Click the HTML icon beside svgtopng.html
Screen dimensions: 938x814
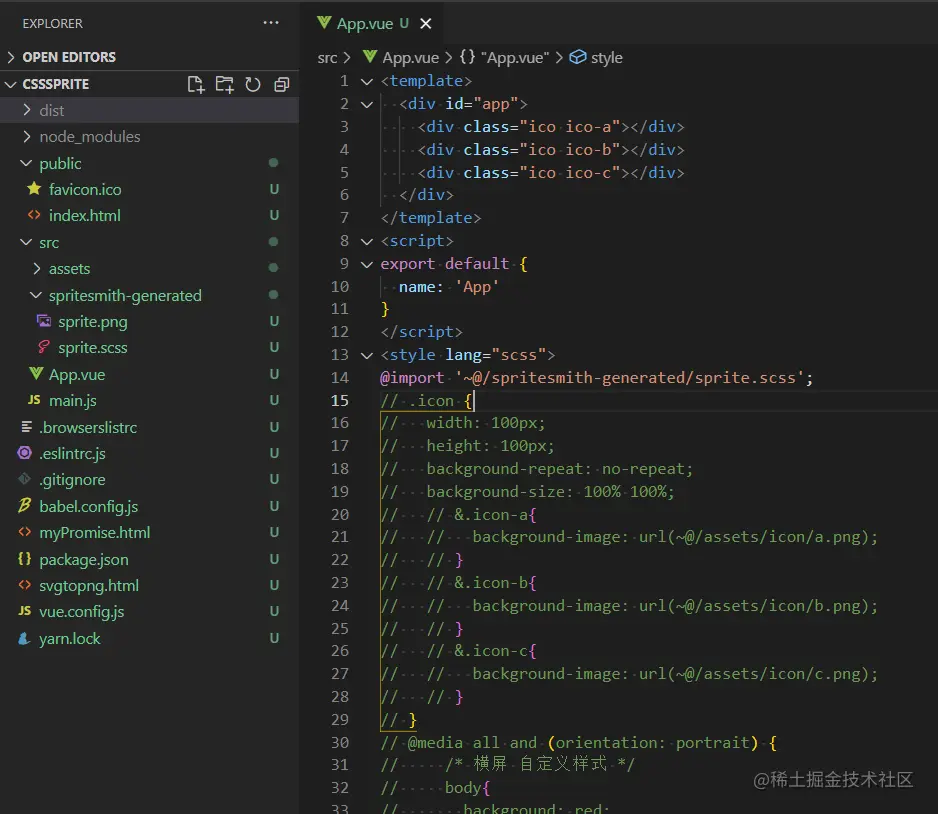tap(25, 585)
